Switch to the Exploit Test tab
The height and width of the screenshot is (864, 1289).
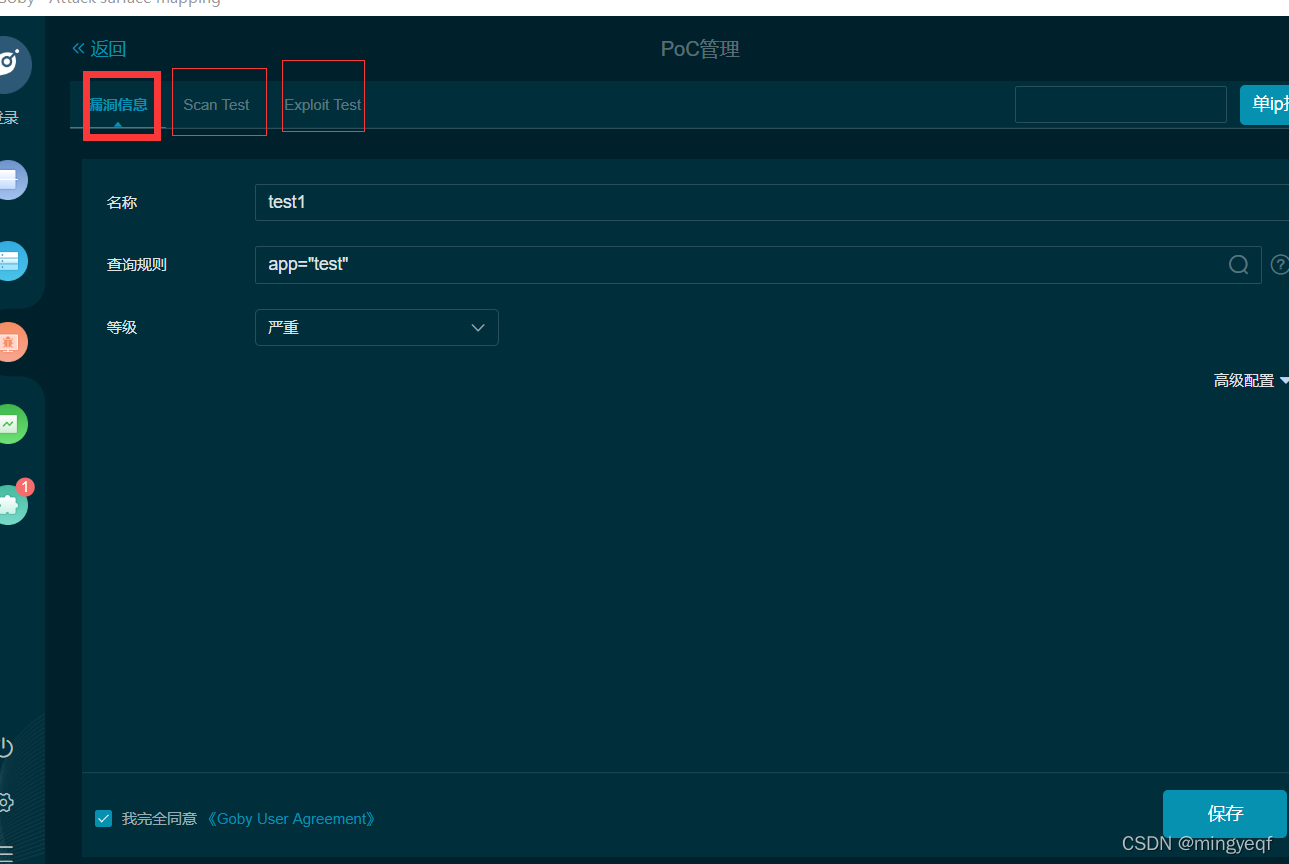point(323,104)
